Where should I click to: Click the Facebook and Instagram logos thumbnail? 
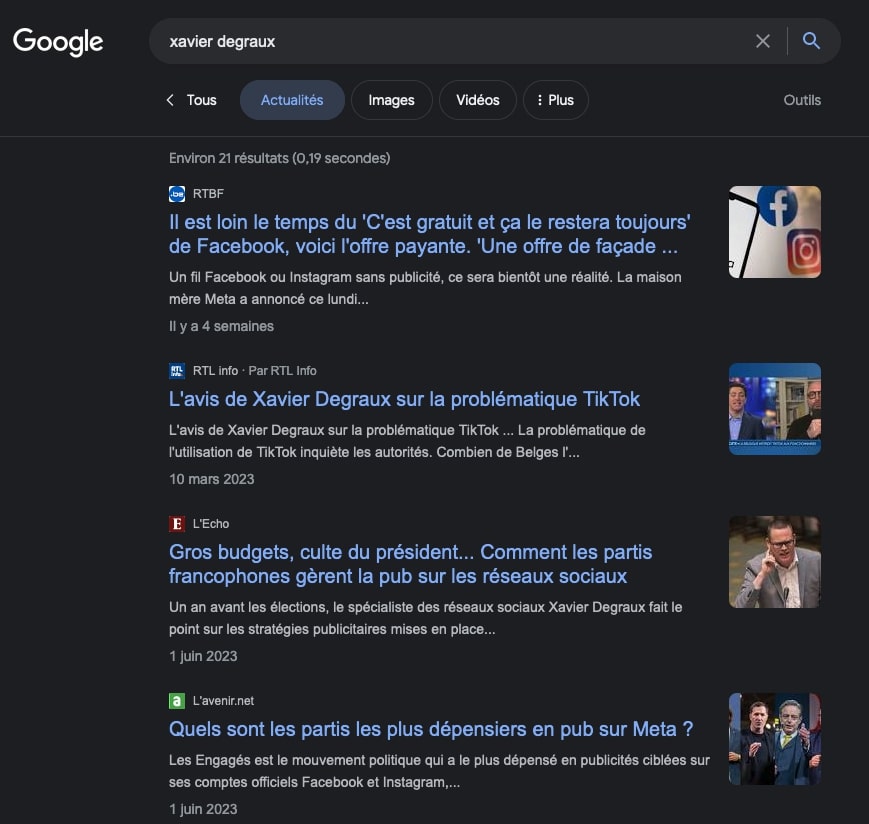774,232
